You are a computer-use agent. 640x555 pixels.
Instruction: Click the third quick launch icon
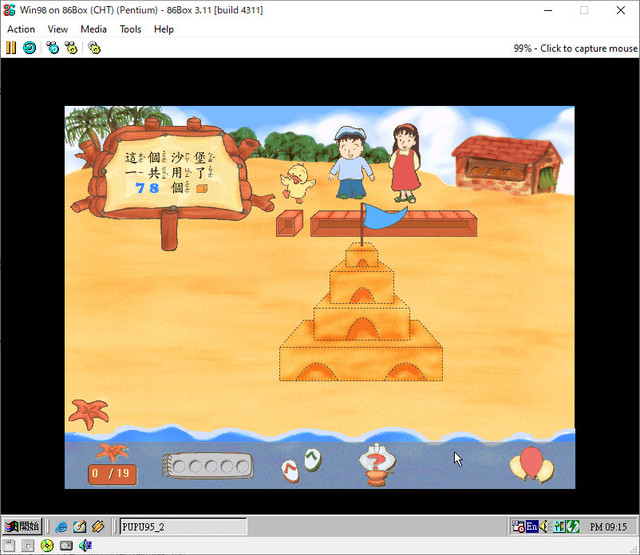pos(98,527)
